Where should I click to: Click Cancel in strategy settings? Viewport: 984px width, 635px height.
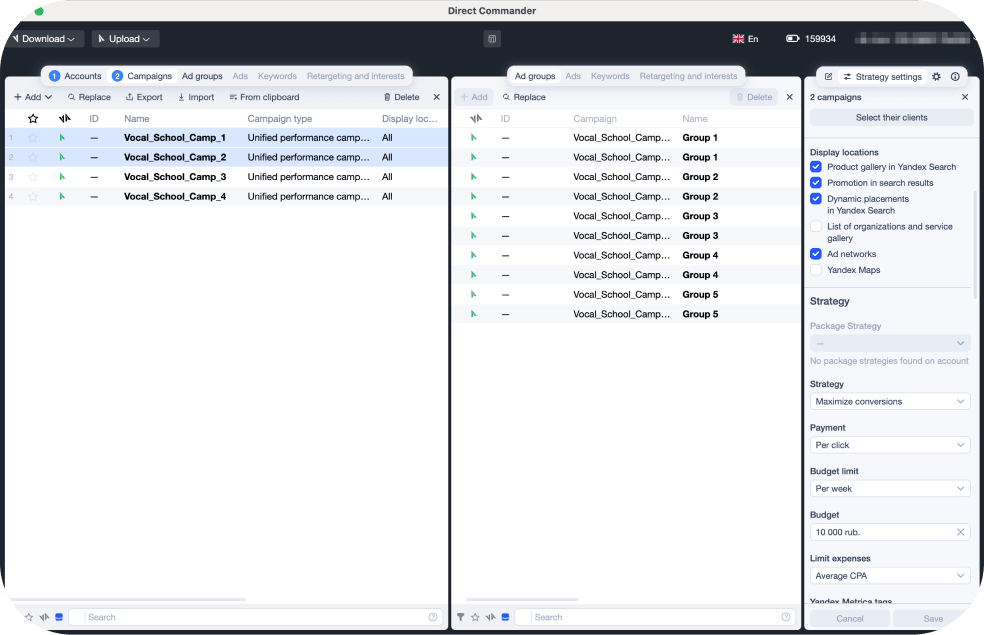point(850,619)
